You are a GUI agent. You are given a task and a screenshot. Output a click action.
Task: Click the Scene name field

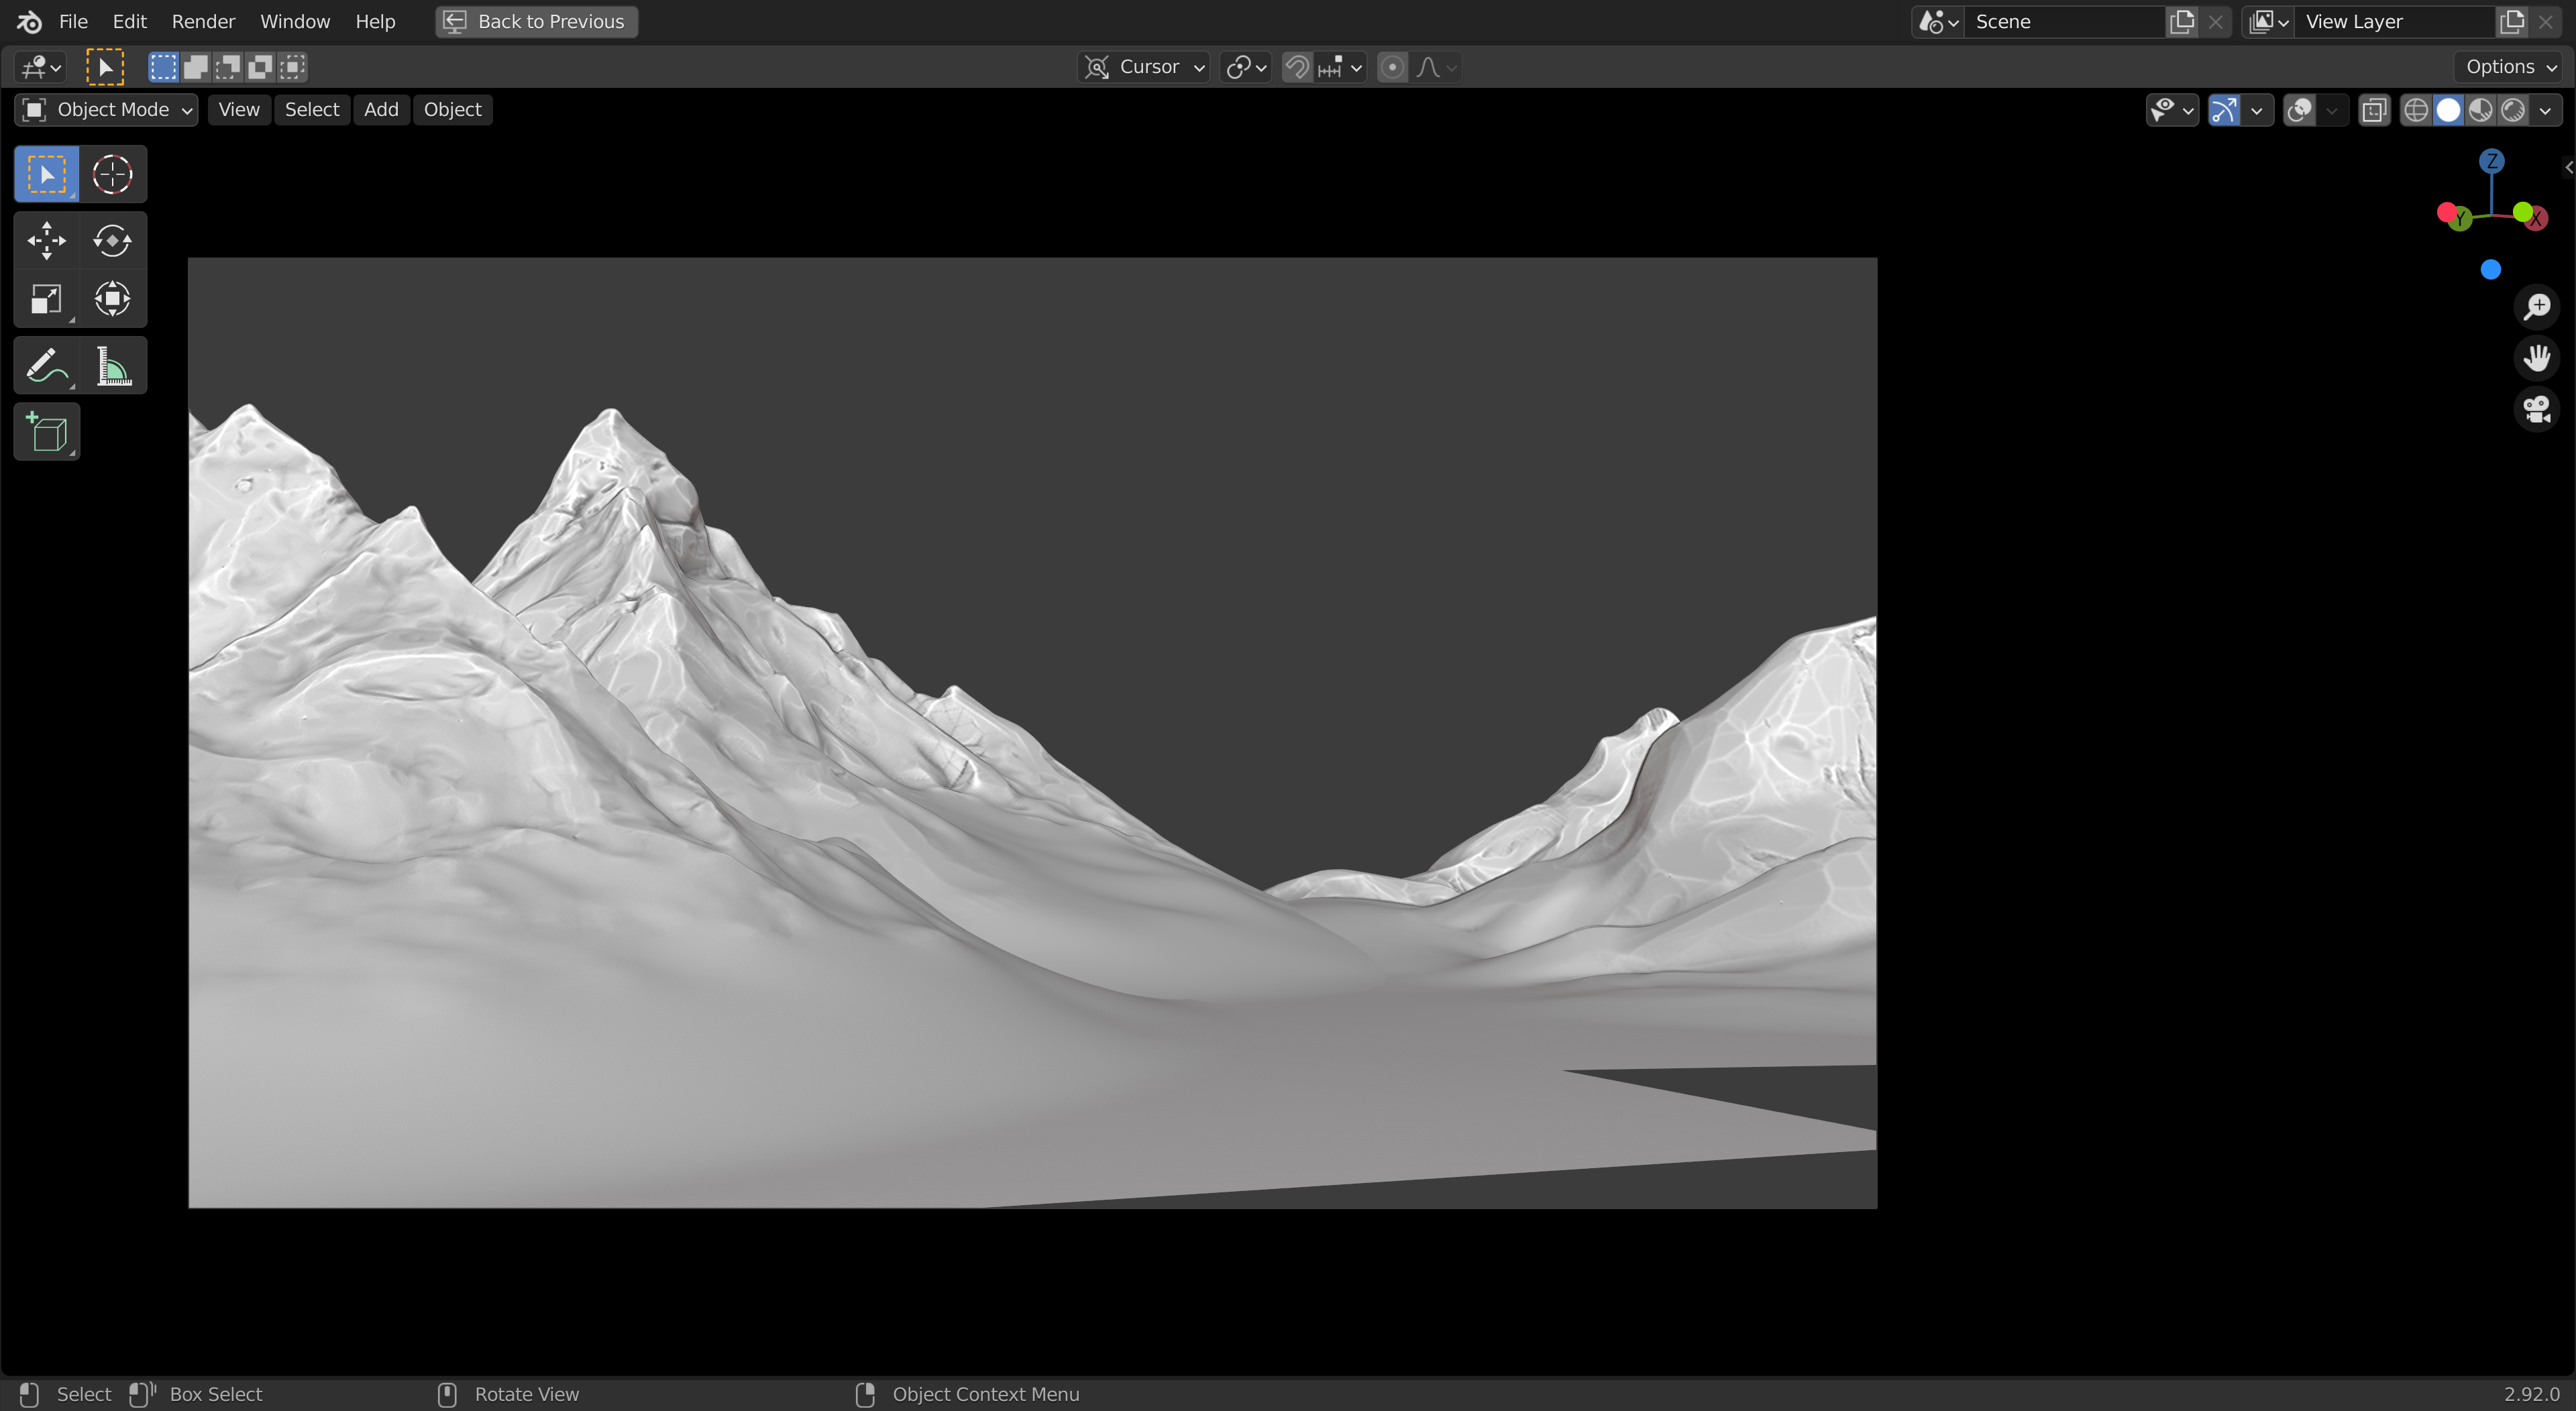click(x=2062, y=21)
